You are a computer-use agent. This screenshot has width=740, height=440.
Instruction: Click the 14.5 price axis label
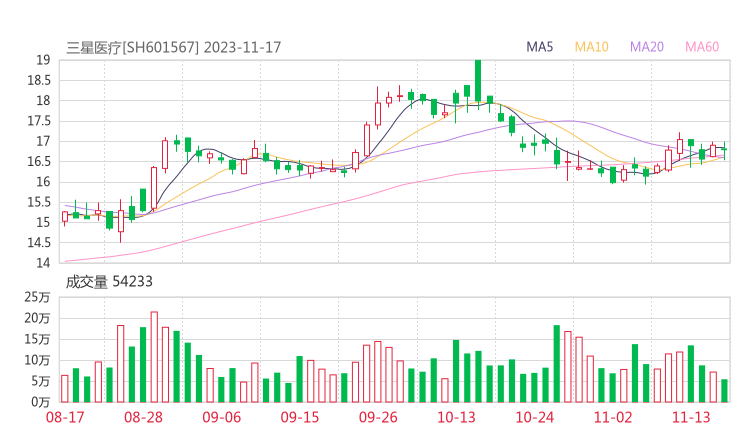(x=39, y=243)
